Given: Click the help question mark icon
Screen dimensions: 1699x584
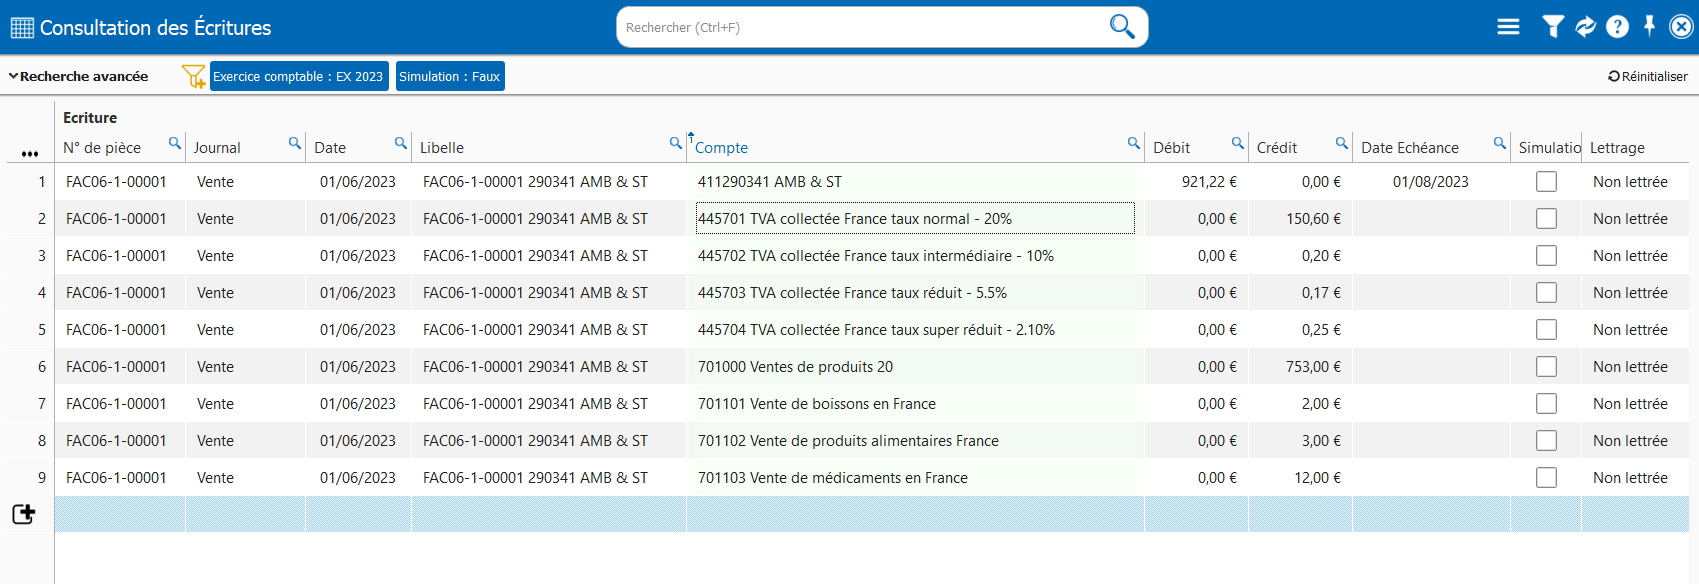Looking at the screenshot, I should tap(1617, 27).
